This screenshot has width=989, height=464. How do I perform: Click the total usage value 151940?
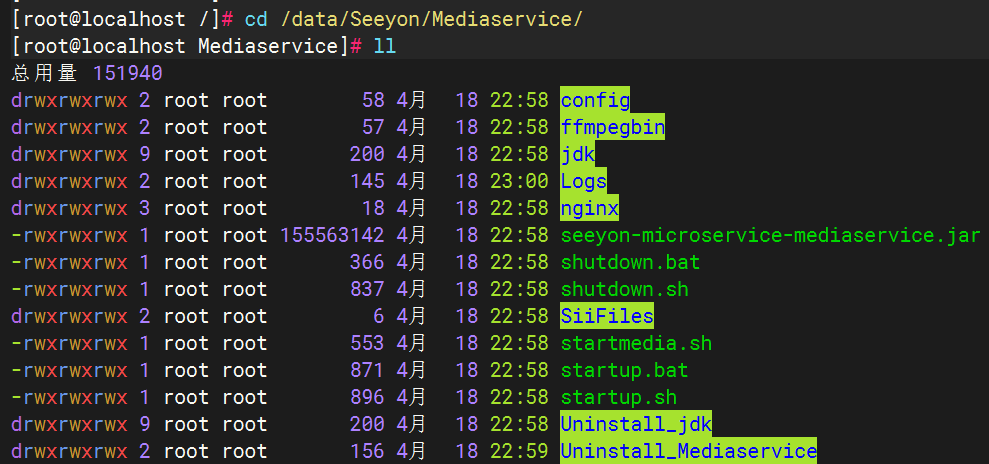[x=128, y=74]
